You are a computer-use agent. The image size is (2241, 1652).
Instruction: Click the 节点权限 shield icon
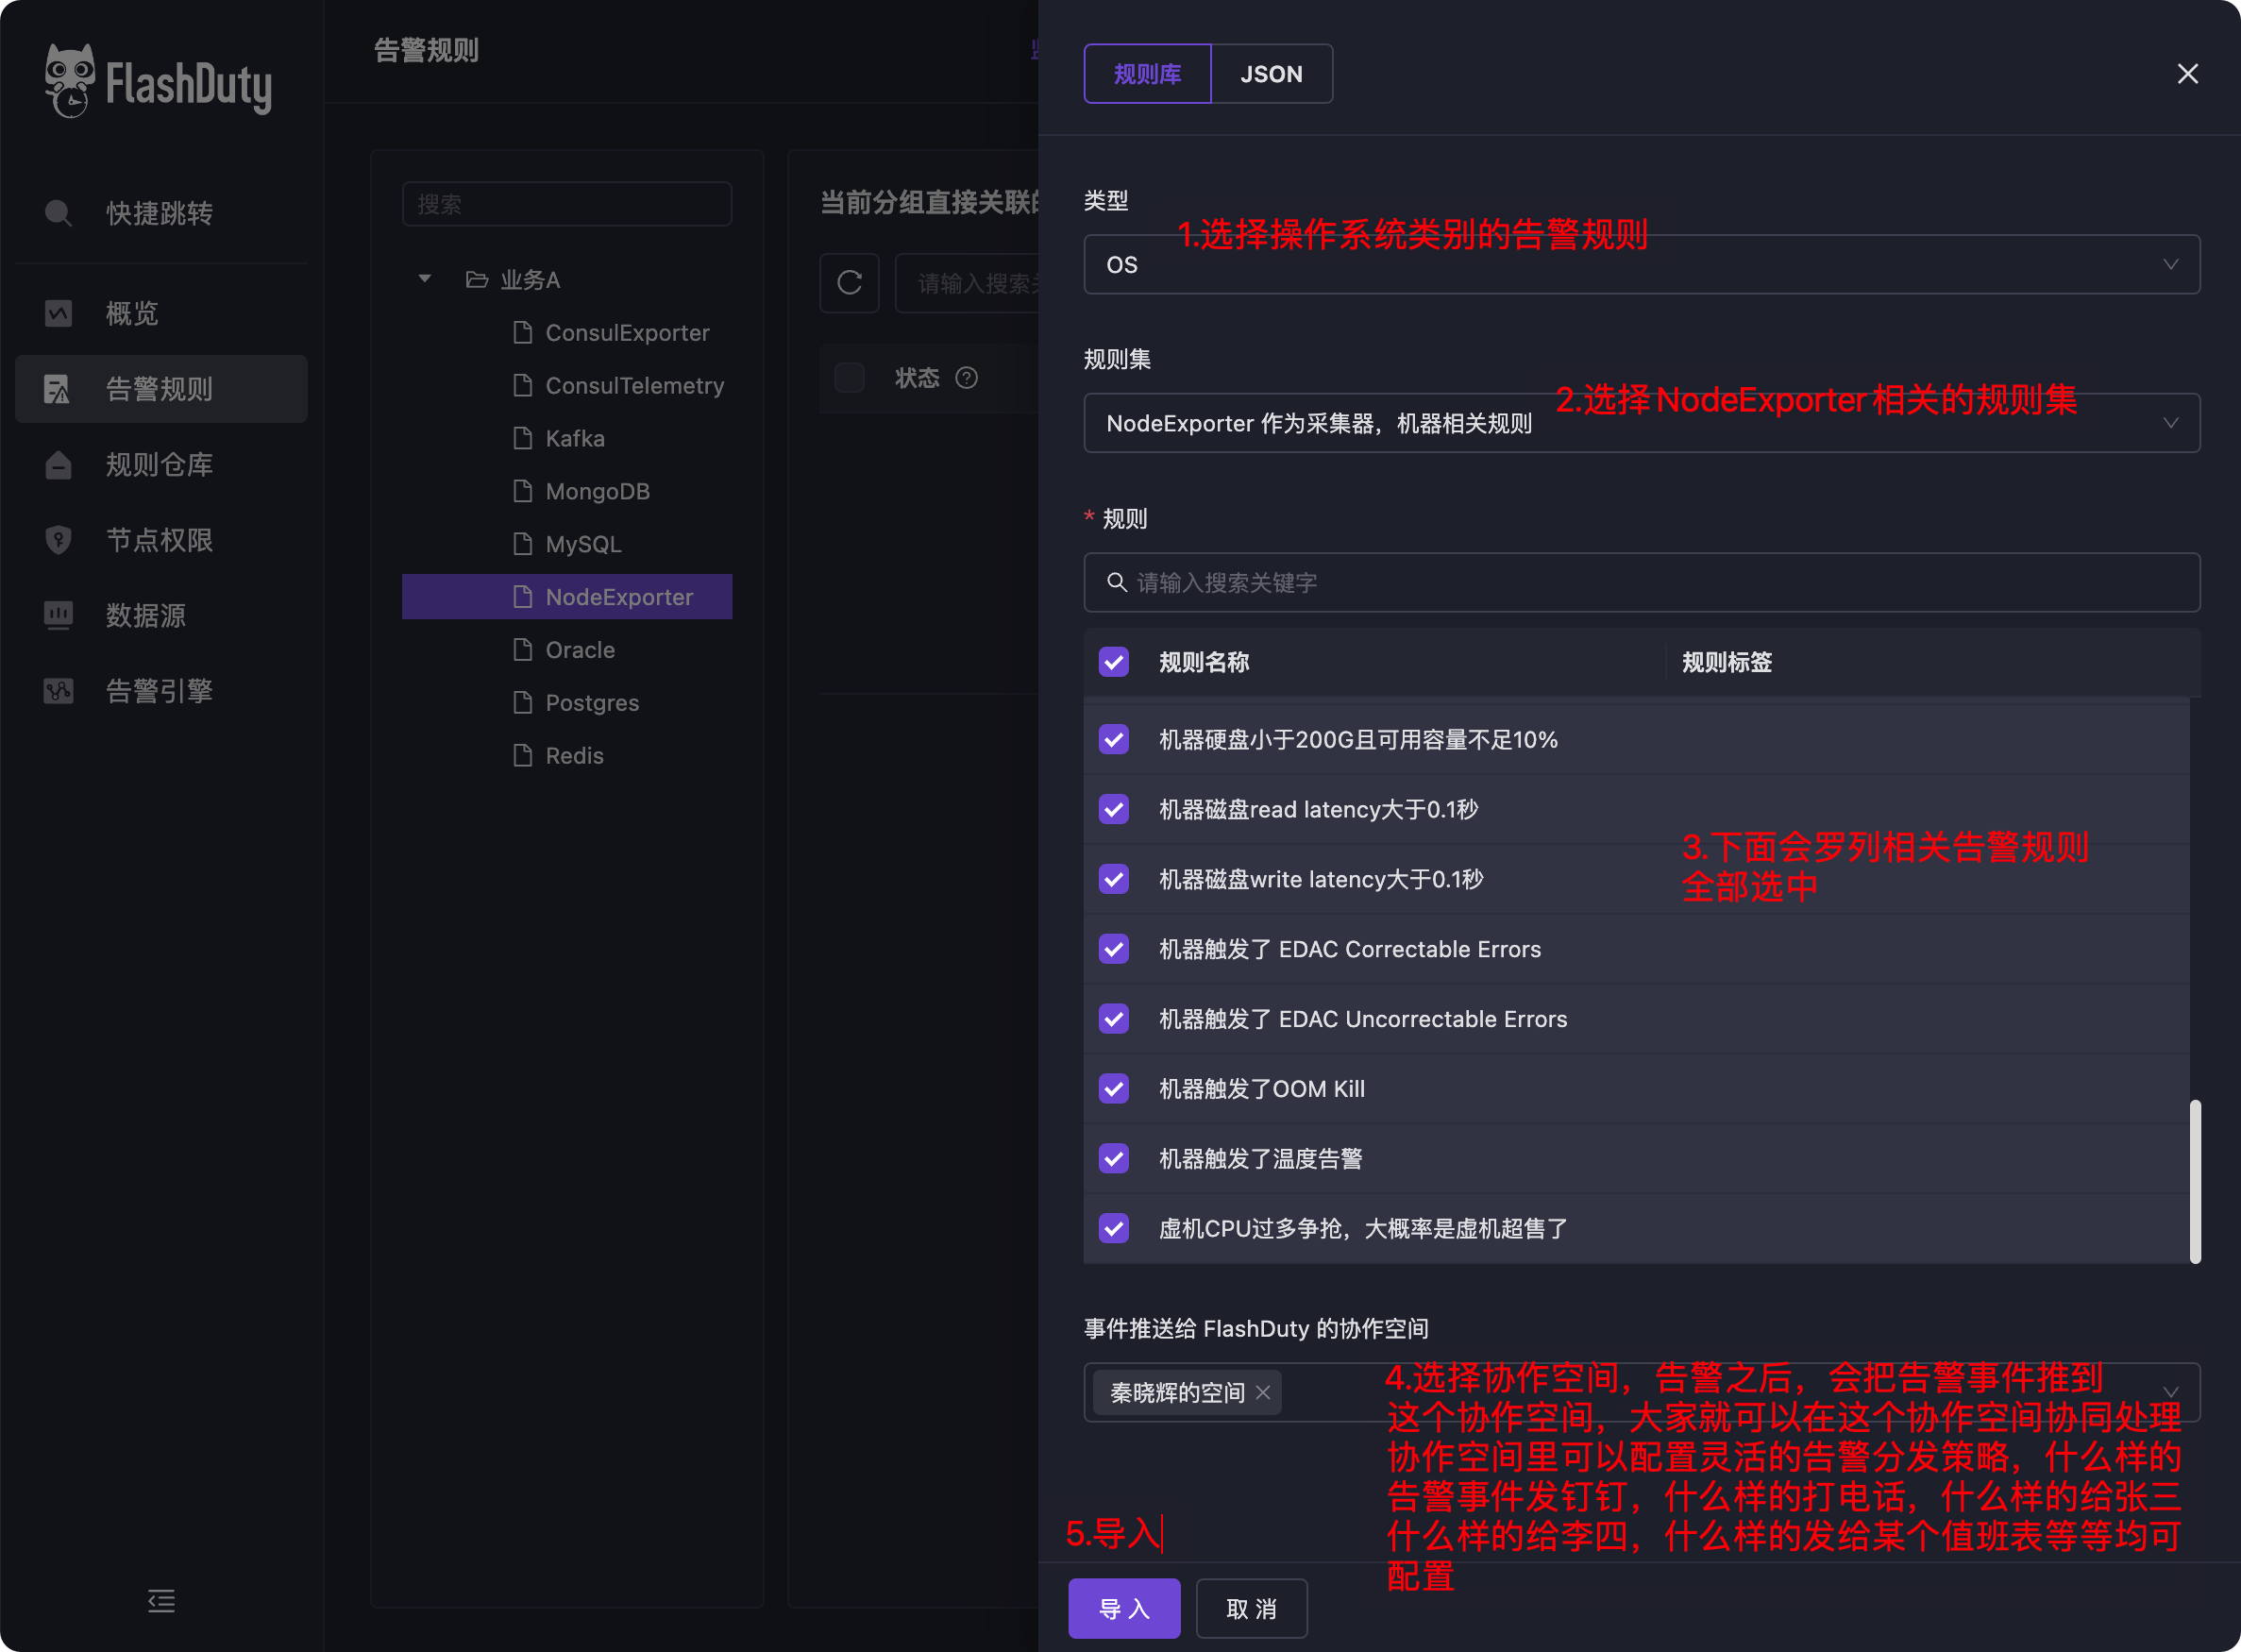tap(58, 540)
